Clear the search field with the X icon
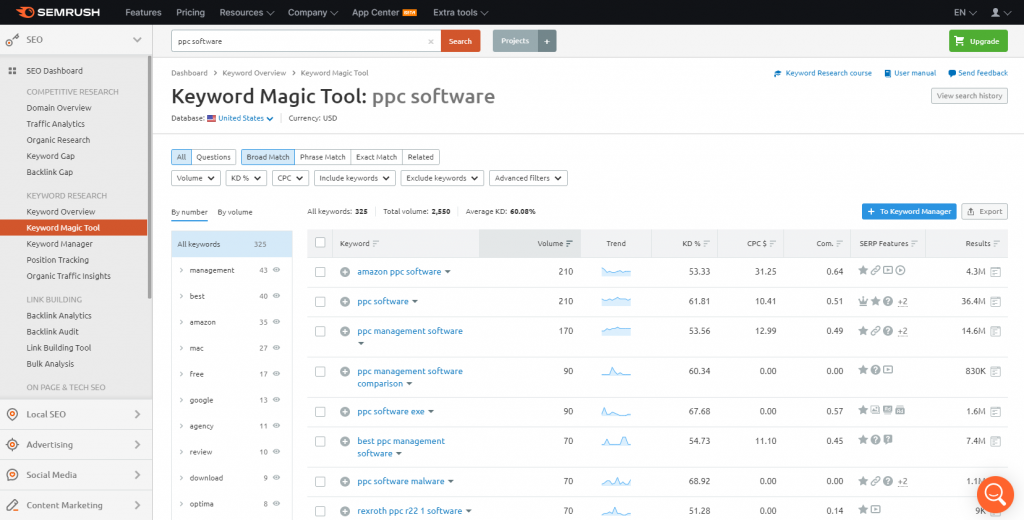Image resolution: width=1024 pixels, height=520 pixels. pos(431,42)
